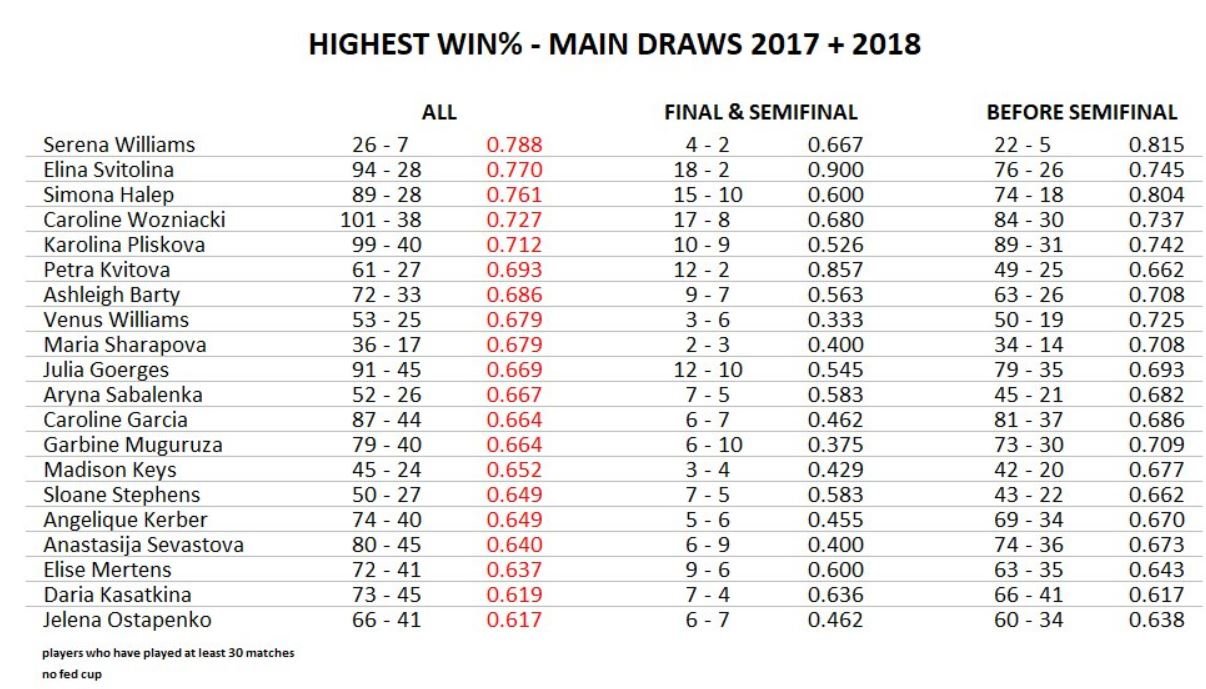Click the BEFORE SEMIFINAL column header

click(x=1082, y=113)
